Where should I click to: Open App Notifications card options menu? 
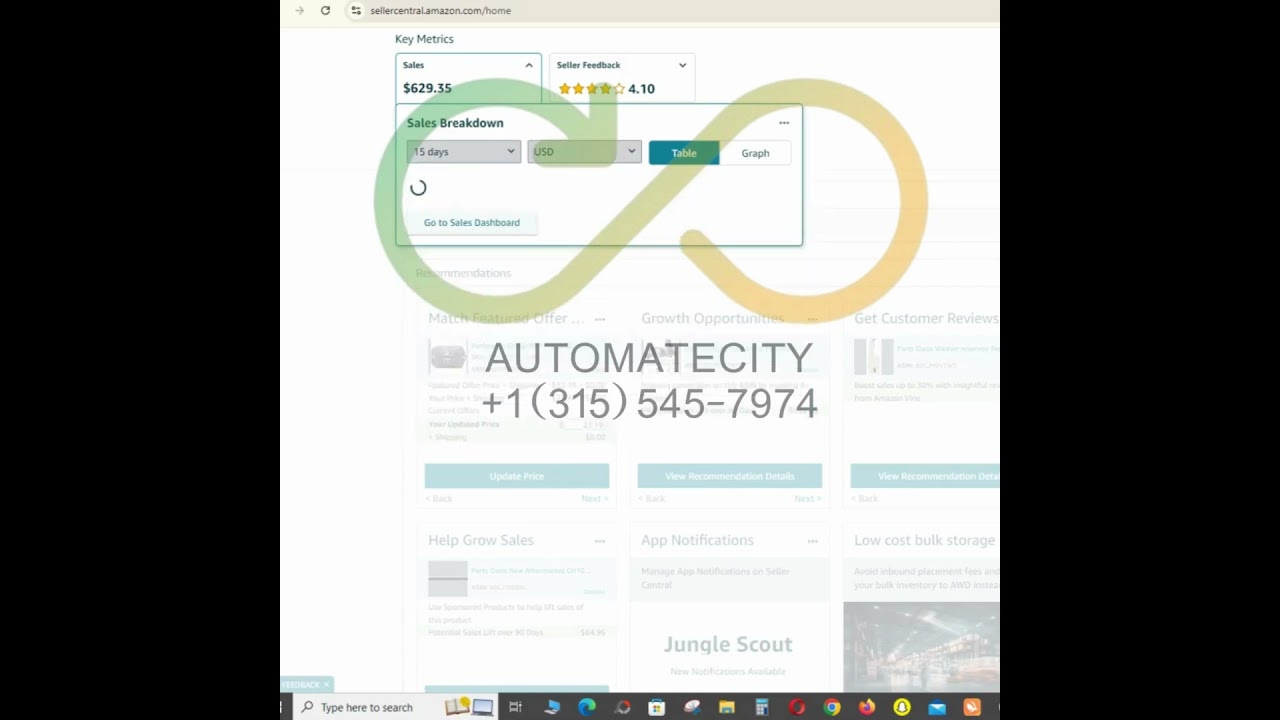pyautogui.click(x=812, y=541)
